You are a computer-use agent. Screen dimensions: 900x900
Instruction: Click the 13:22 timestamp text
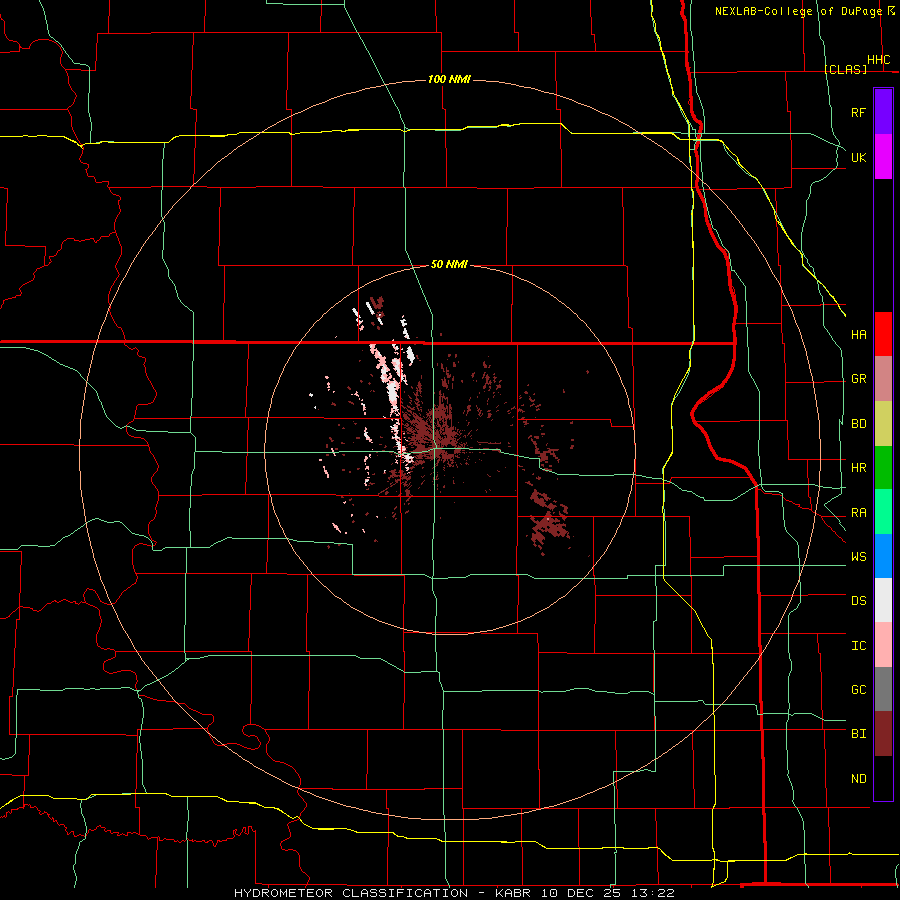click(654, 893)
